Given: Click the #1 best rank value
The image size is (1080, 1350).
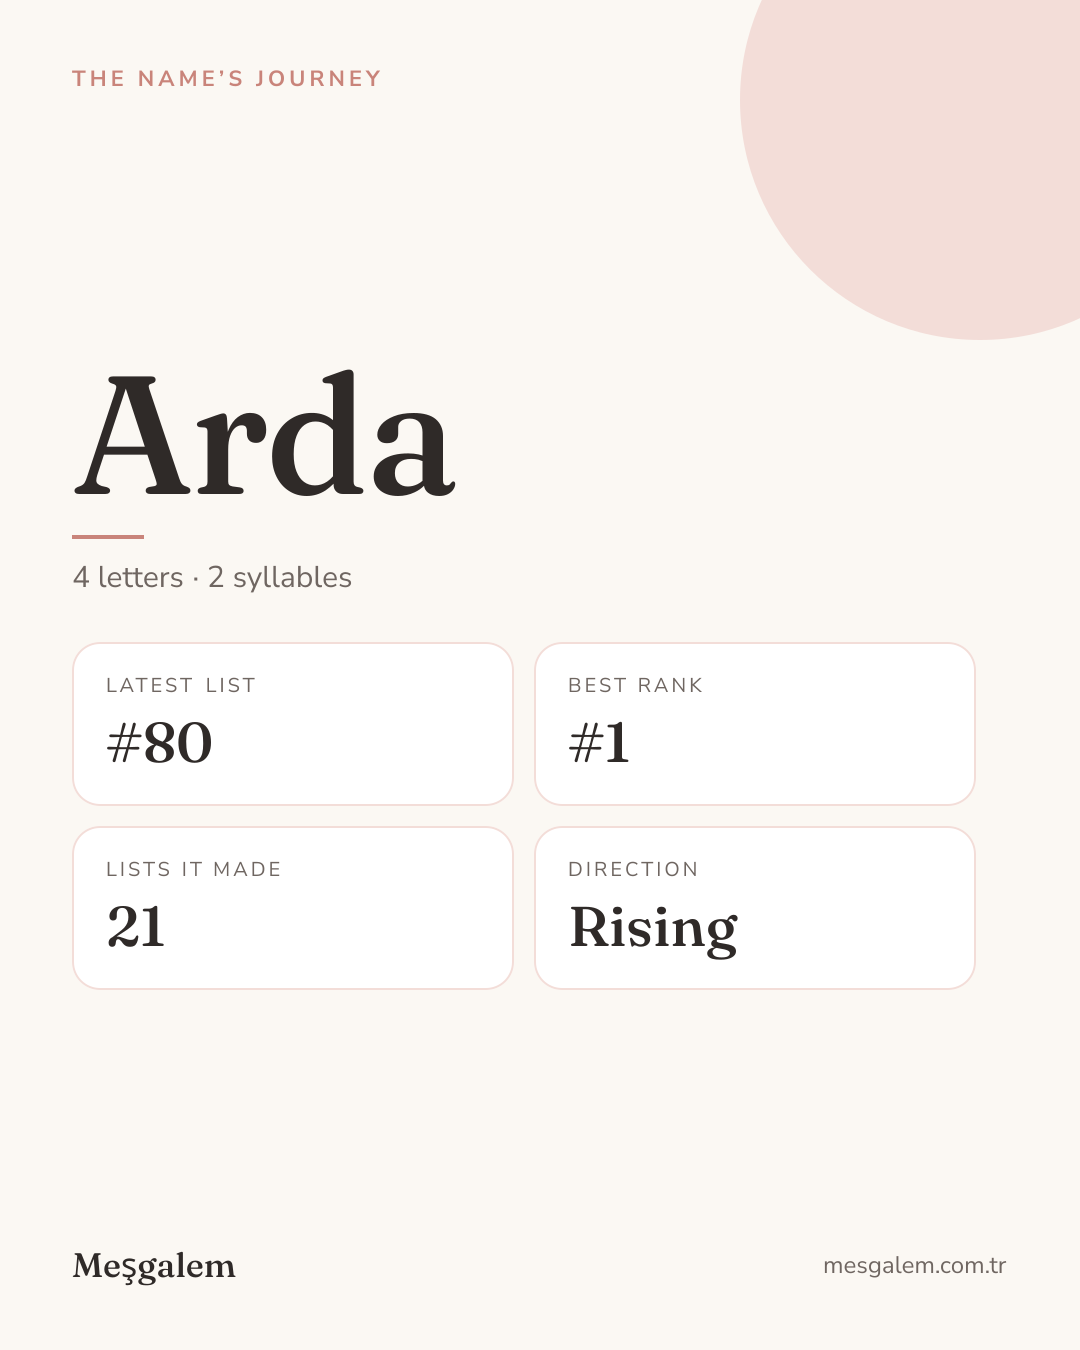Looking at the screenshot, I should pos(599,743).
